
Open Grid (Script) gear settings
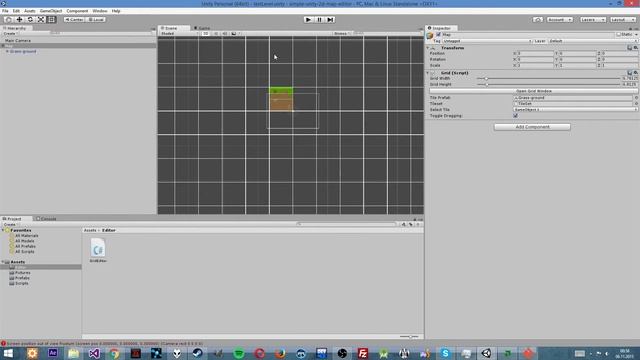(x=636, y=73)
